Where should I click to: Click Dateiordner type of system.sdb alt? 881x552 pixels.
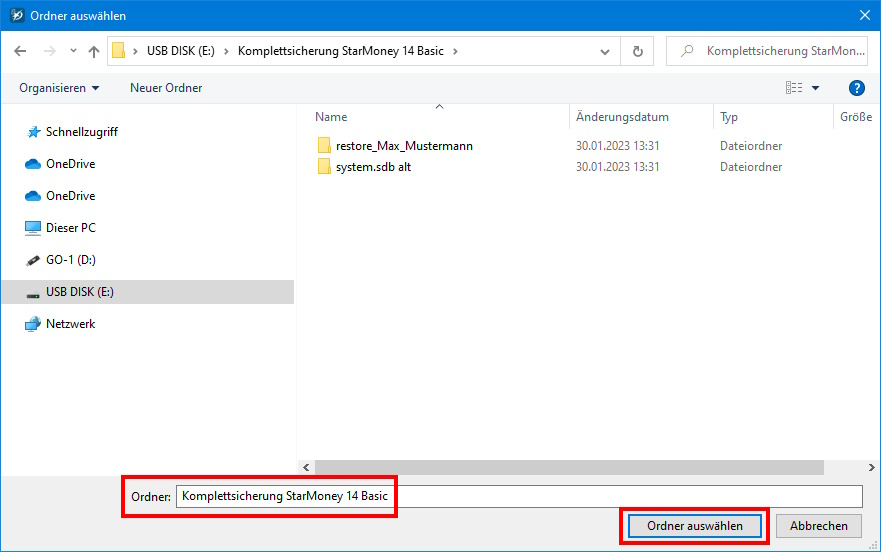(x=751, y=167)
